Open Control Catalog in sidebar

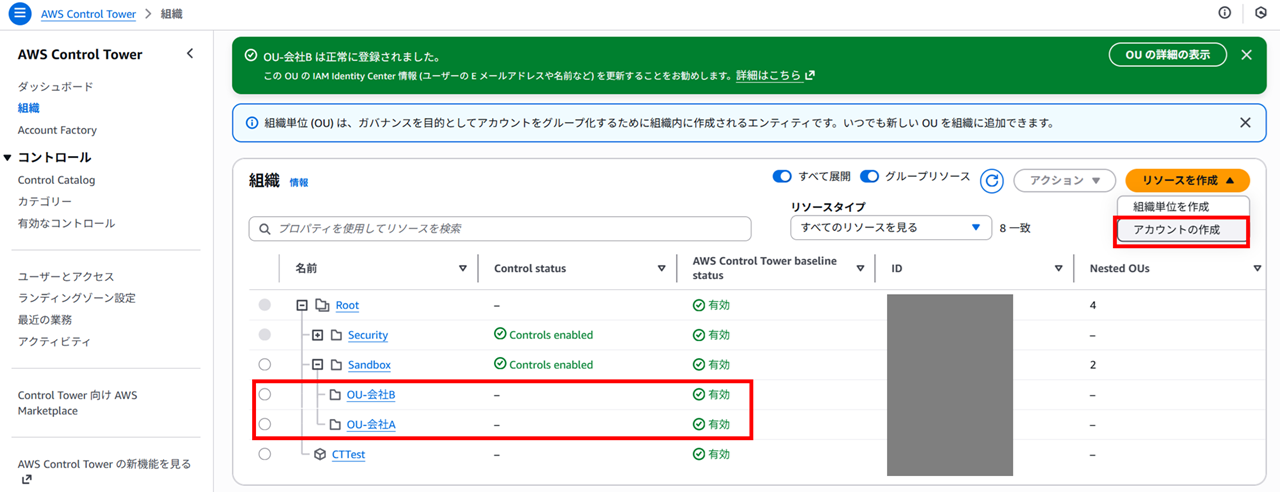pyautogui.click(x=56, y=180)
